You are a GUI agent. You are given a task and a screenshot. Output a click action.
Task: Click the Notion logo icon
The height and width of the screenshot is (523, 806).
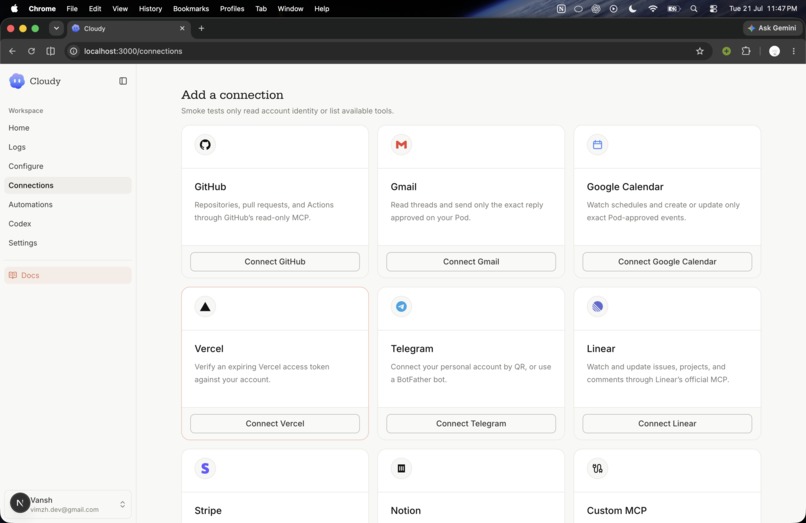pyautogui.click(x=401, y=468)
